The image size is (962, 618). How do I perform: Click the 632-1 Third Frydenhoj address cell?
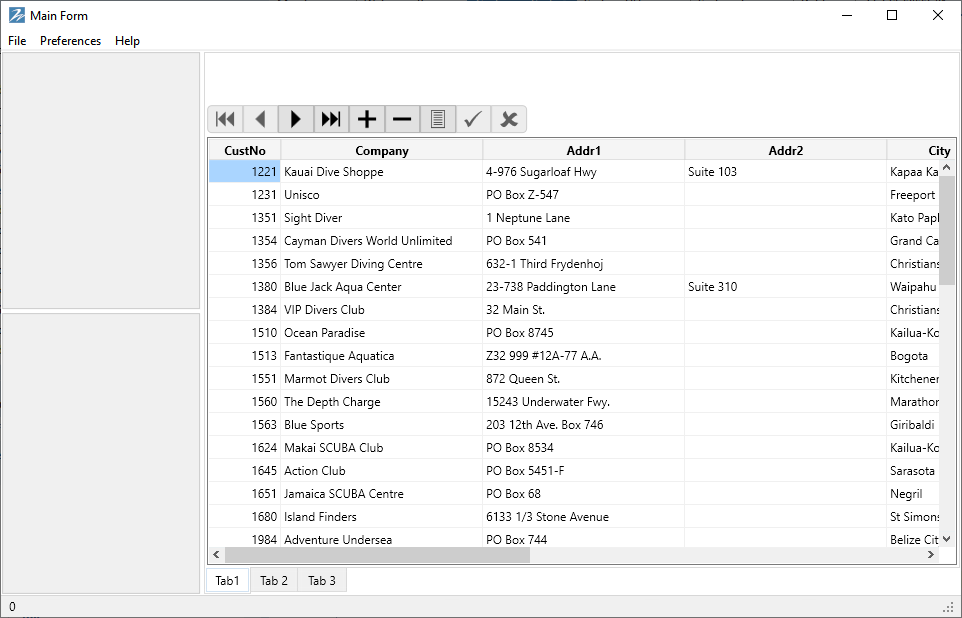(x=583, y=264)
